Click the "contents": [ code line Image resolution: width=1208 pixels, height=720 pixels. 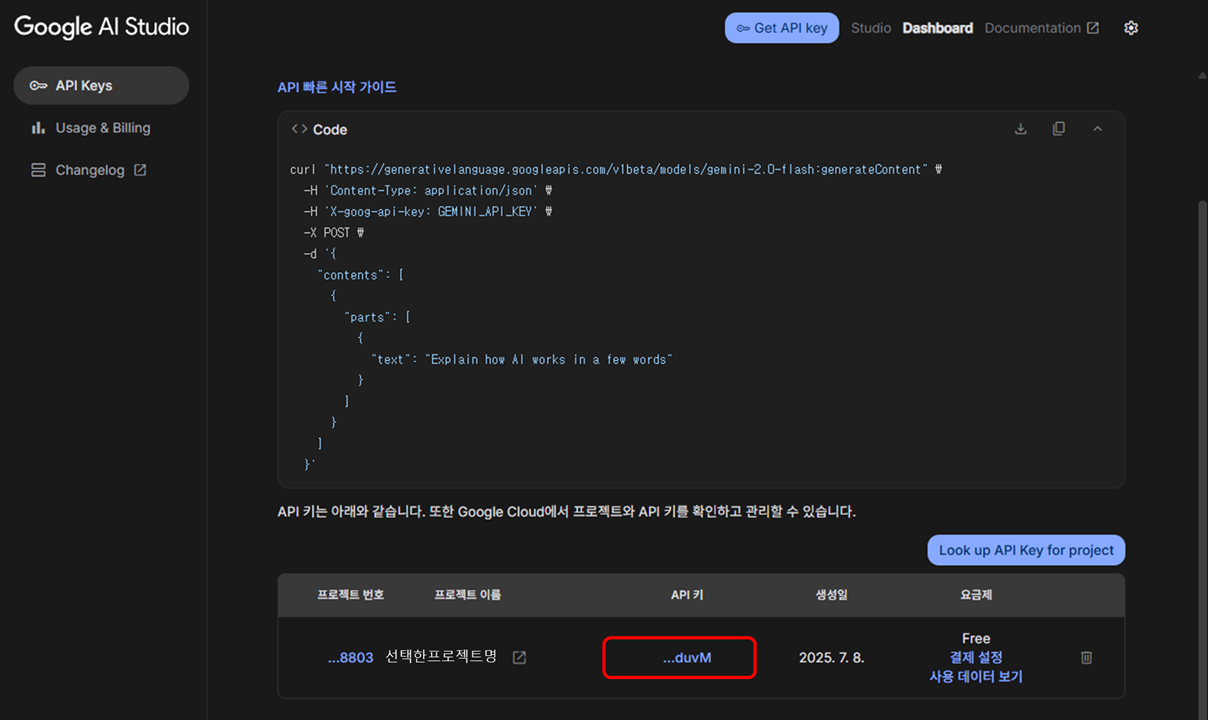point(360,275)
